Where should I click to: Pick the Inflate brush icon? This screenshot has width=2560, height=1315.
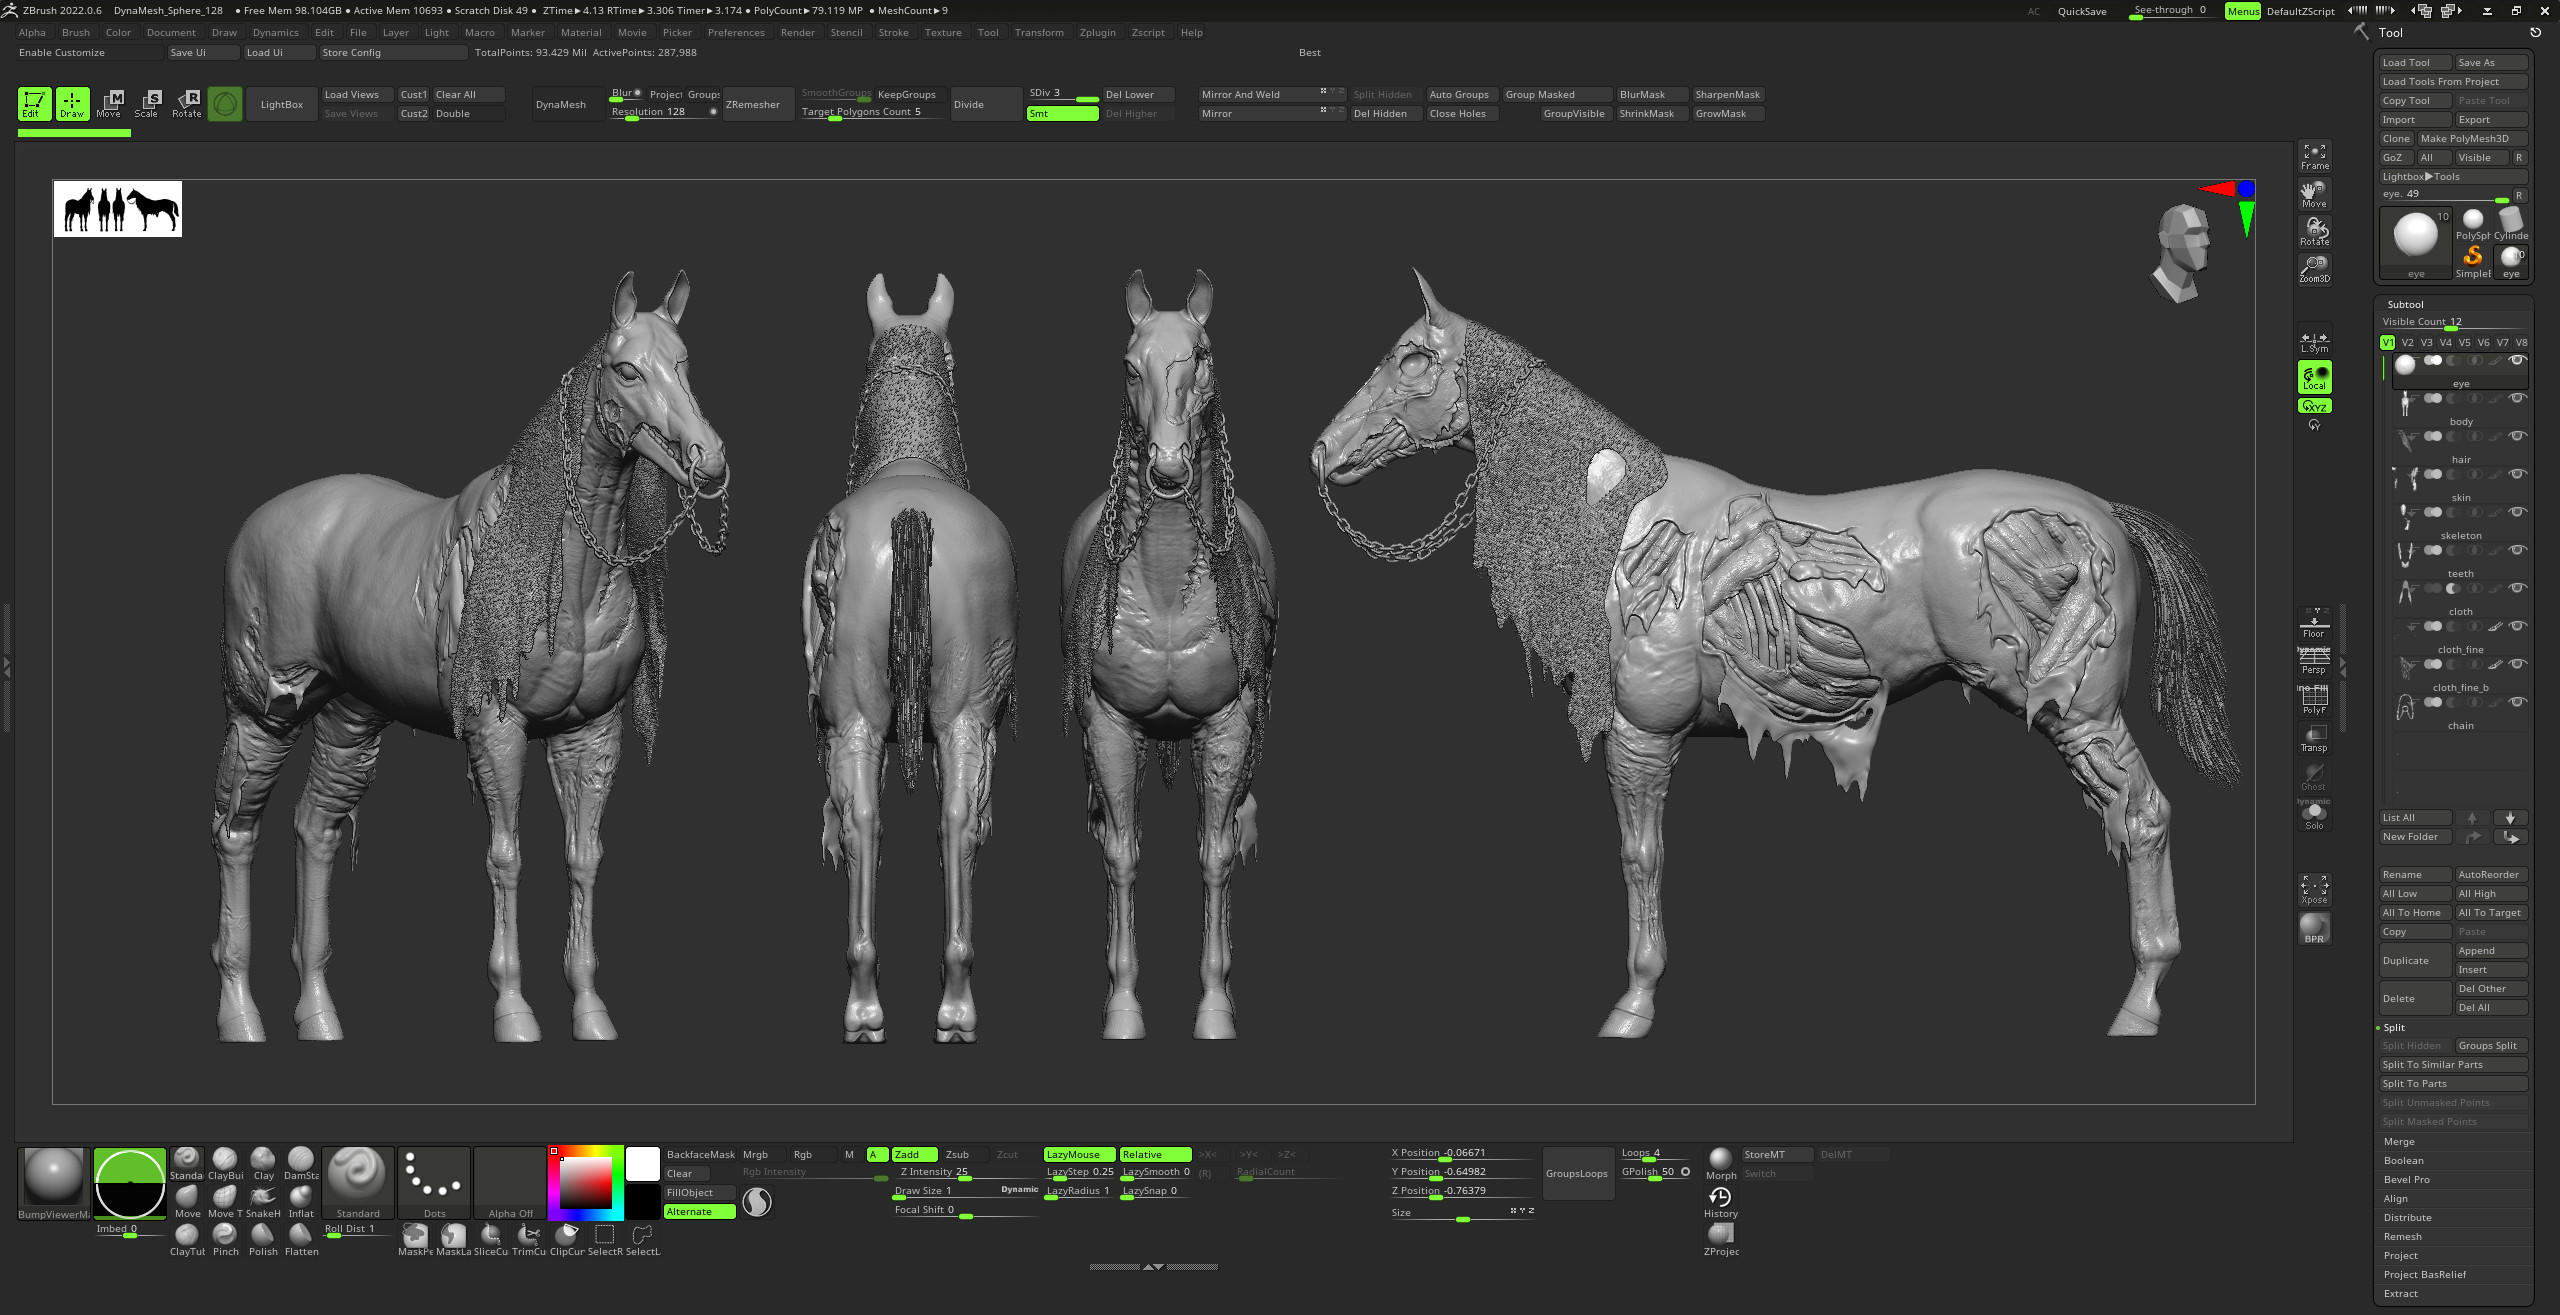[x=301, y=1201]
